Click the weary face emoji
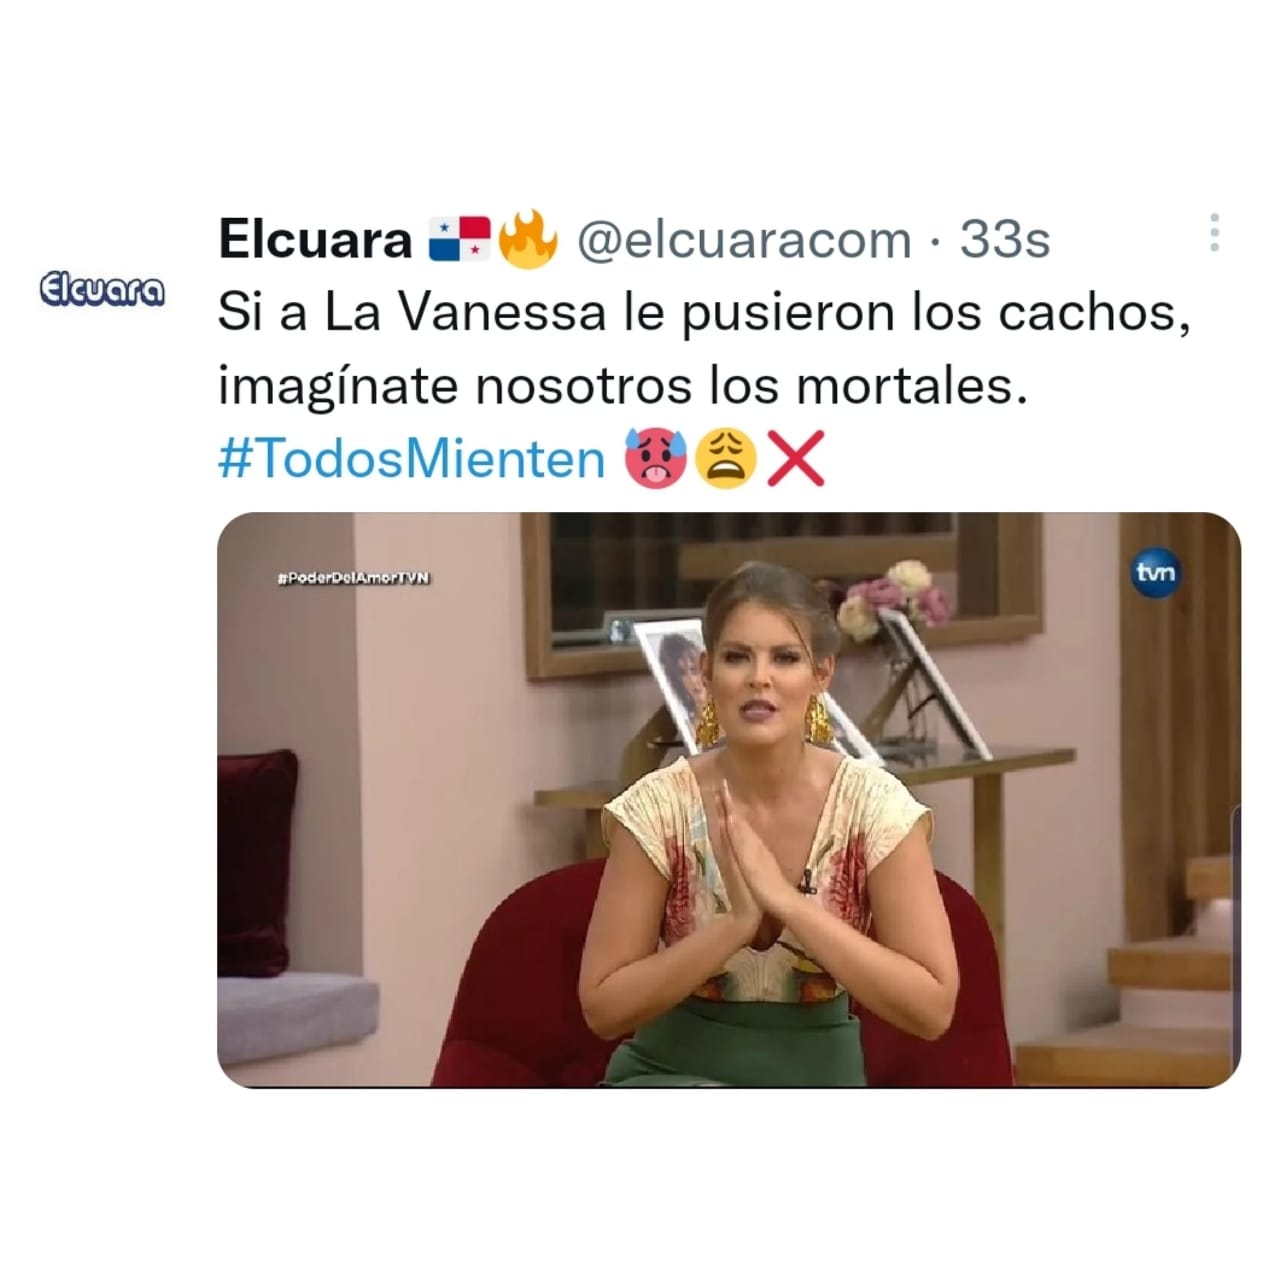The width and height of the screenshot is (1280, 1280). [725, 459]
